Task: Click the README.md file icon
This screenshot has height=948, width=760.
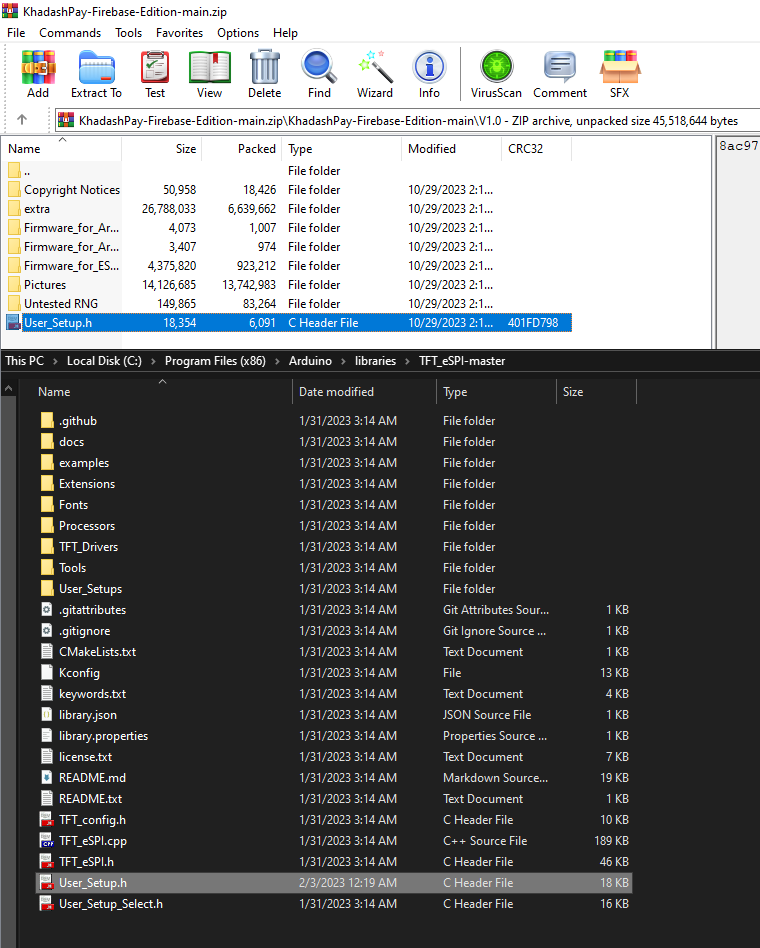Action: point(47,778)
